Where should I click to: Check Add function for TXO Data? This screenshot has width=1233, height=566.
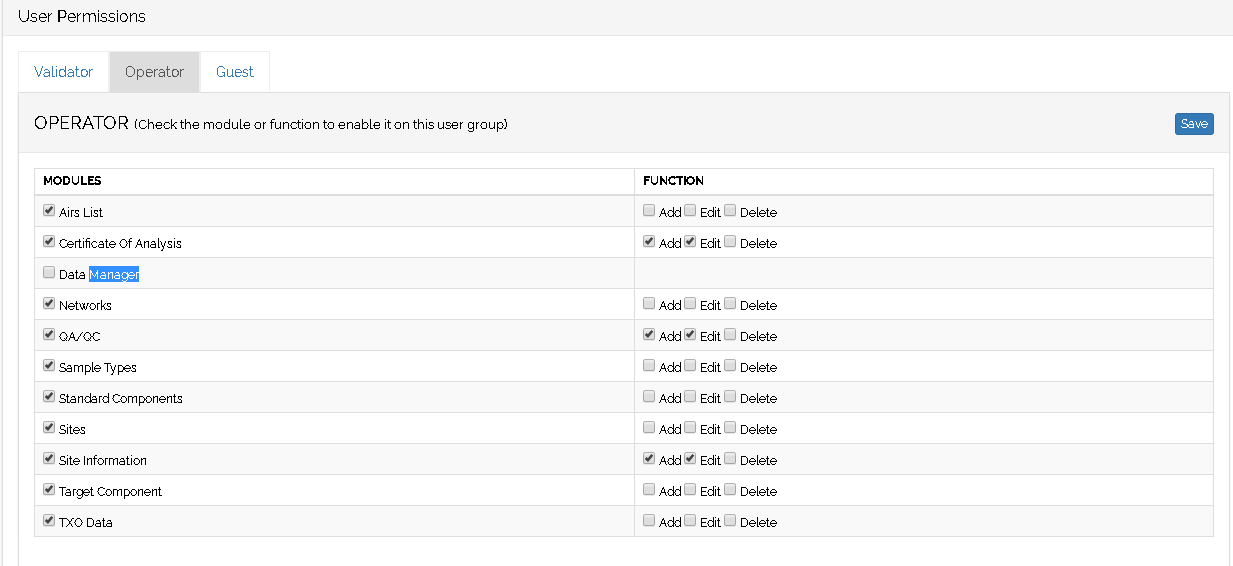(649, 521)
